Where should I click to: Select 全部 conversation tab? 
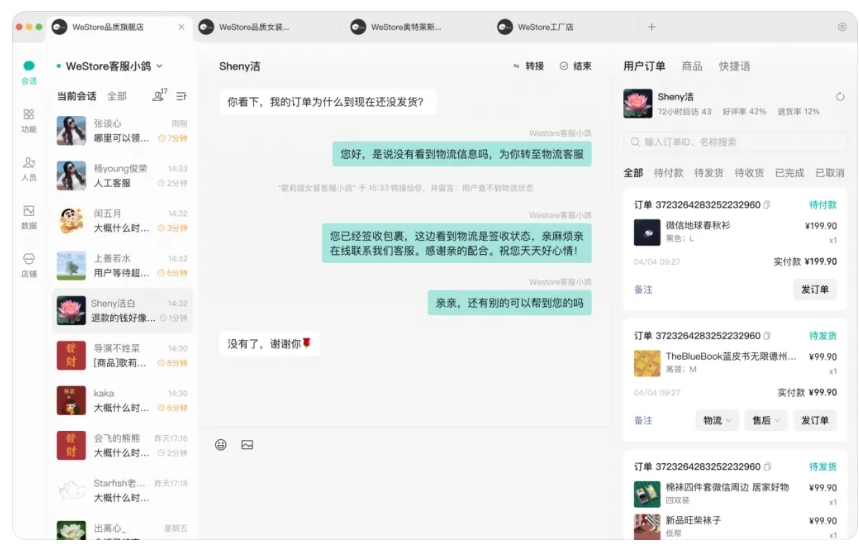coord(117,96)
